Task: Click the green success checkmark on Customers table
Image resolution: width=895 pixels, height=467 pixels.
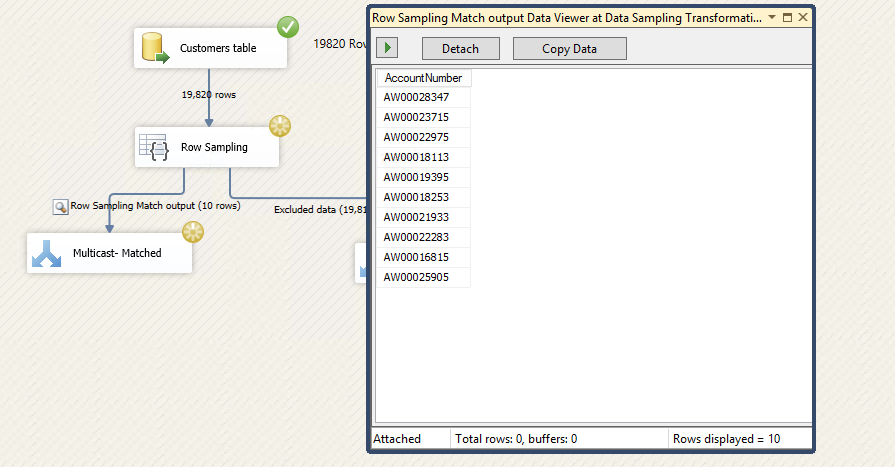Action: 288,27
